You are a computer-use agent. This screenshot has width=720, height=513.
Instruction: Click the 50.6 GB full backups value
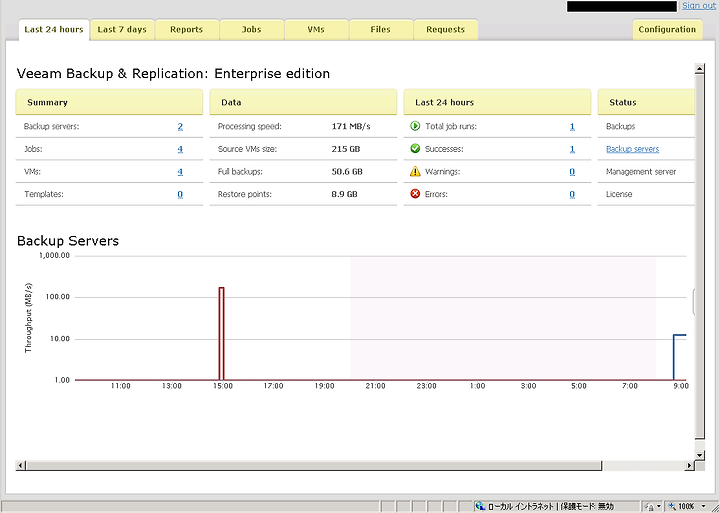coord(347,172)
